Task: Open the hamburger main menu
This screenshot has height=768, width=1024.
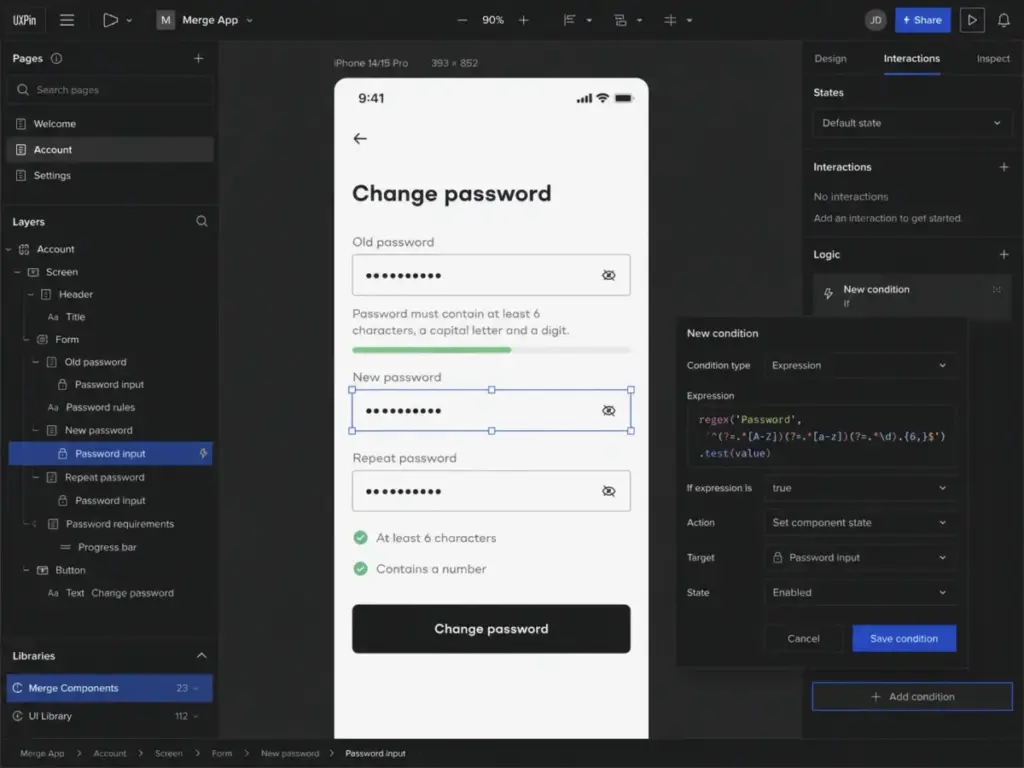Action: (67, 20)
